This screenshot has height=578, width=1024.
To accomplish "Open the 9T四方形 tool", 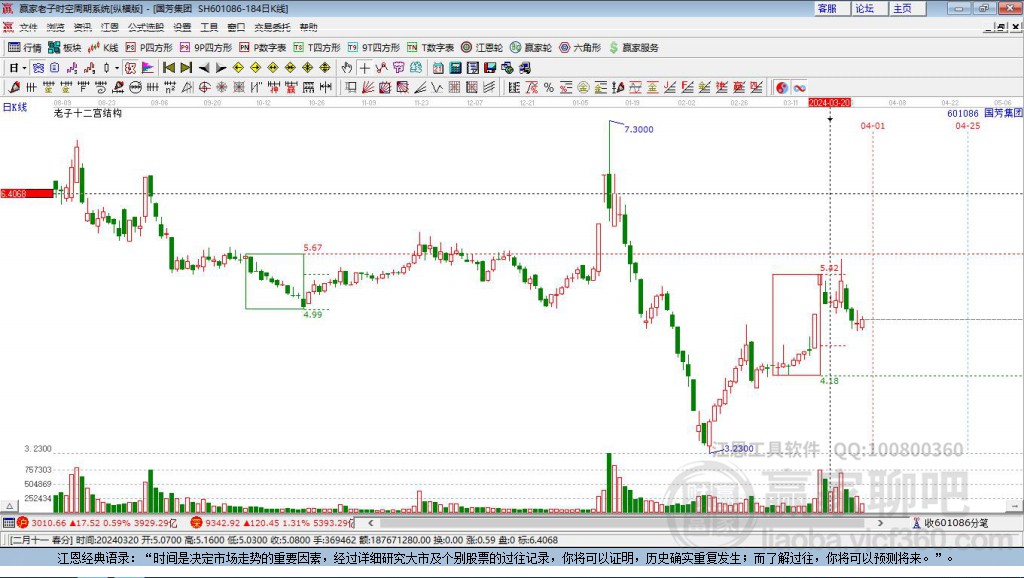I will (374, 48).
